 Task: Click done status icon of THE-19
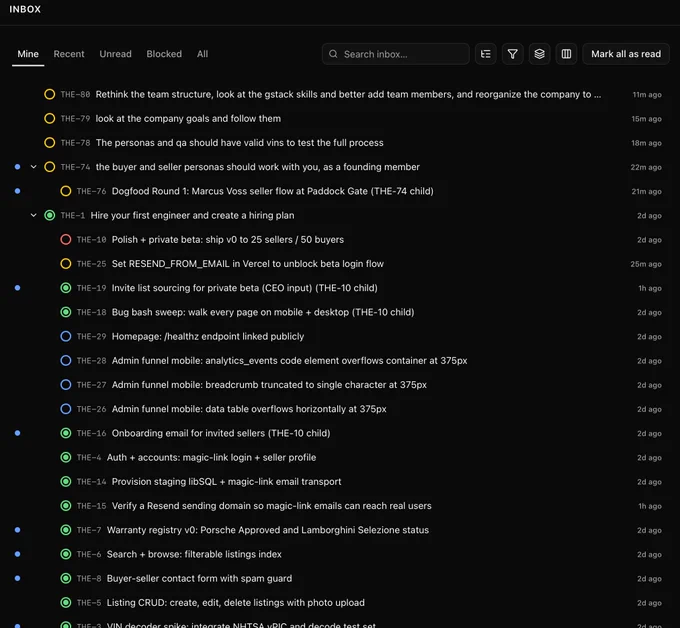tap(65, 288)
